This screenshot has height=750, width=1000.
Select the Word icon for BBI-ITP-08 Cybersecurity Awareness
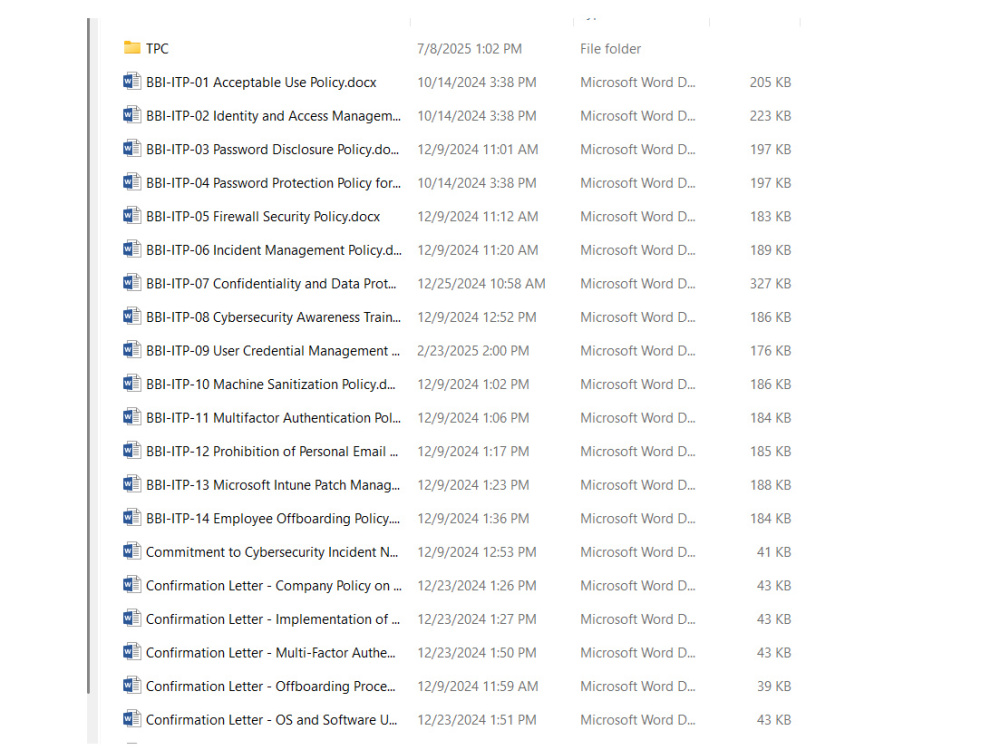pos(132,317)
